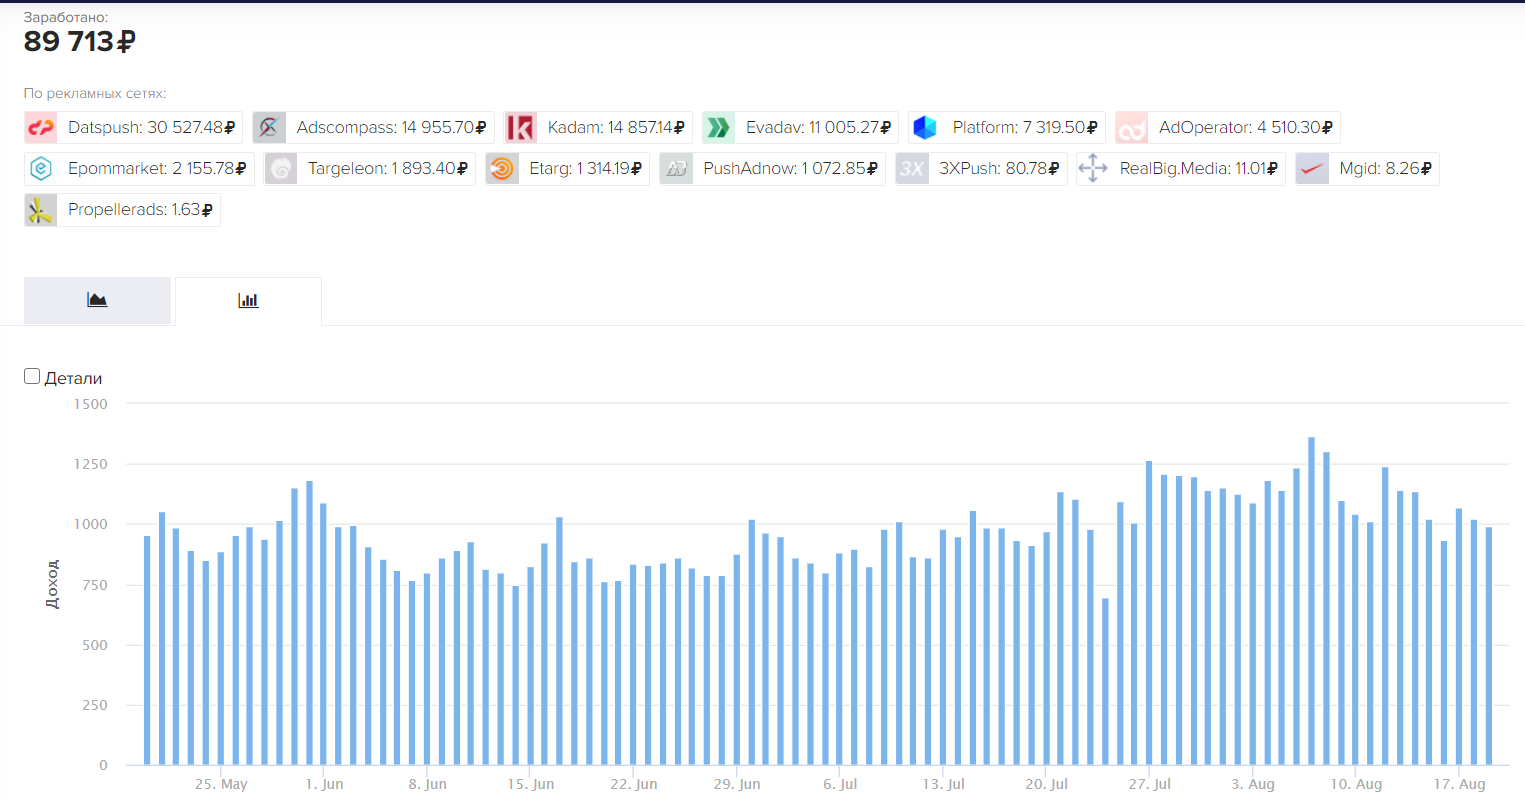The width and height of the screenshot is (1525, 801).
Task: Click the Заработано label
Action: click(x=66, y=17)
